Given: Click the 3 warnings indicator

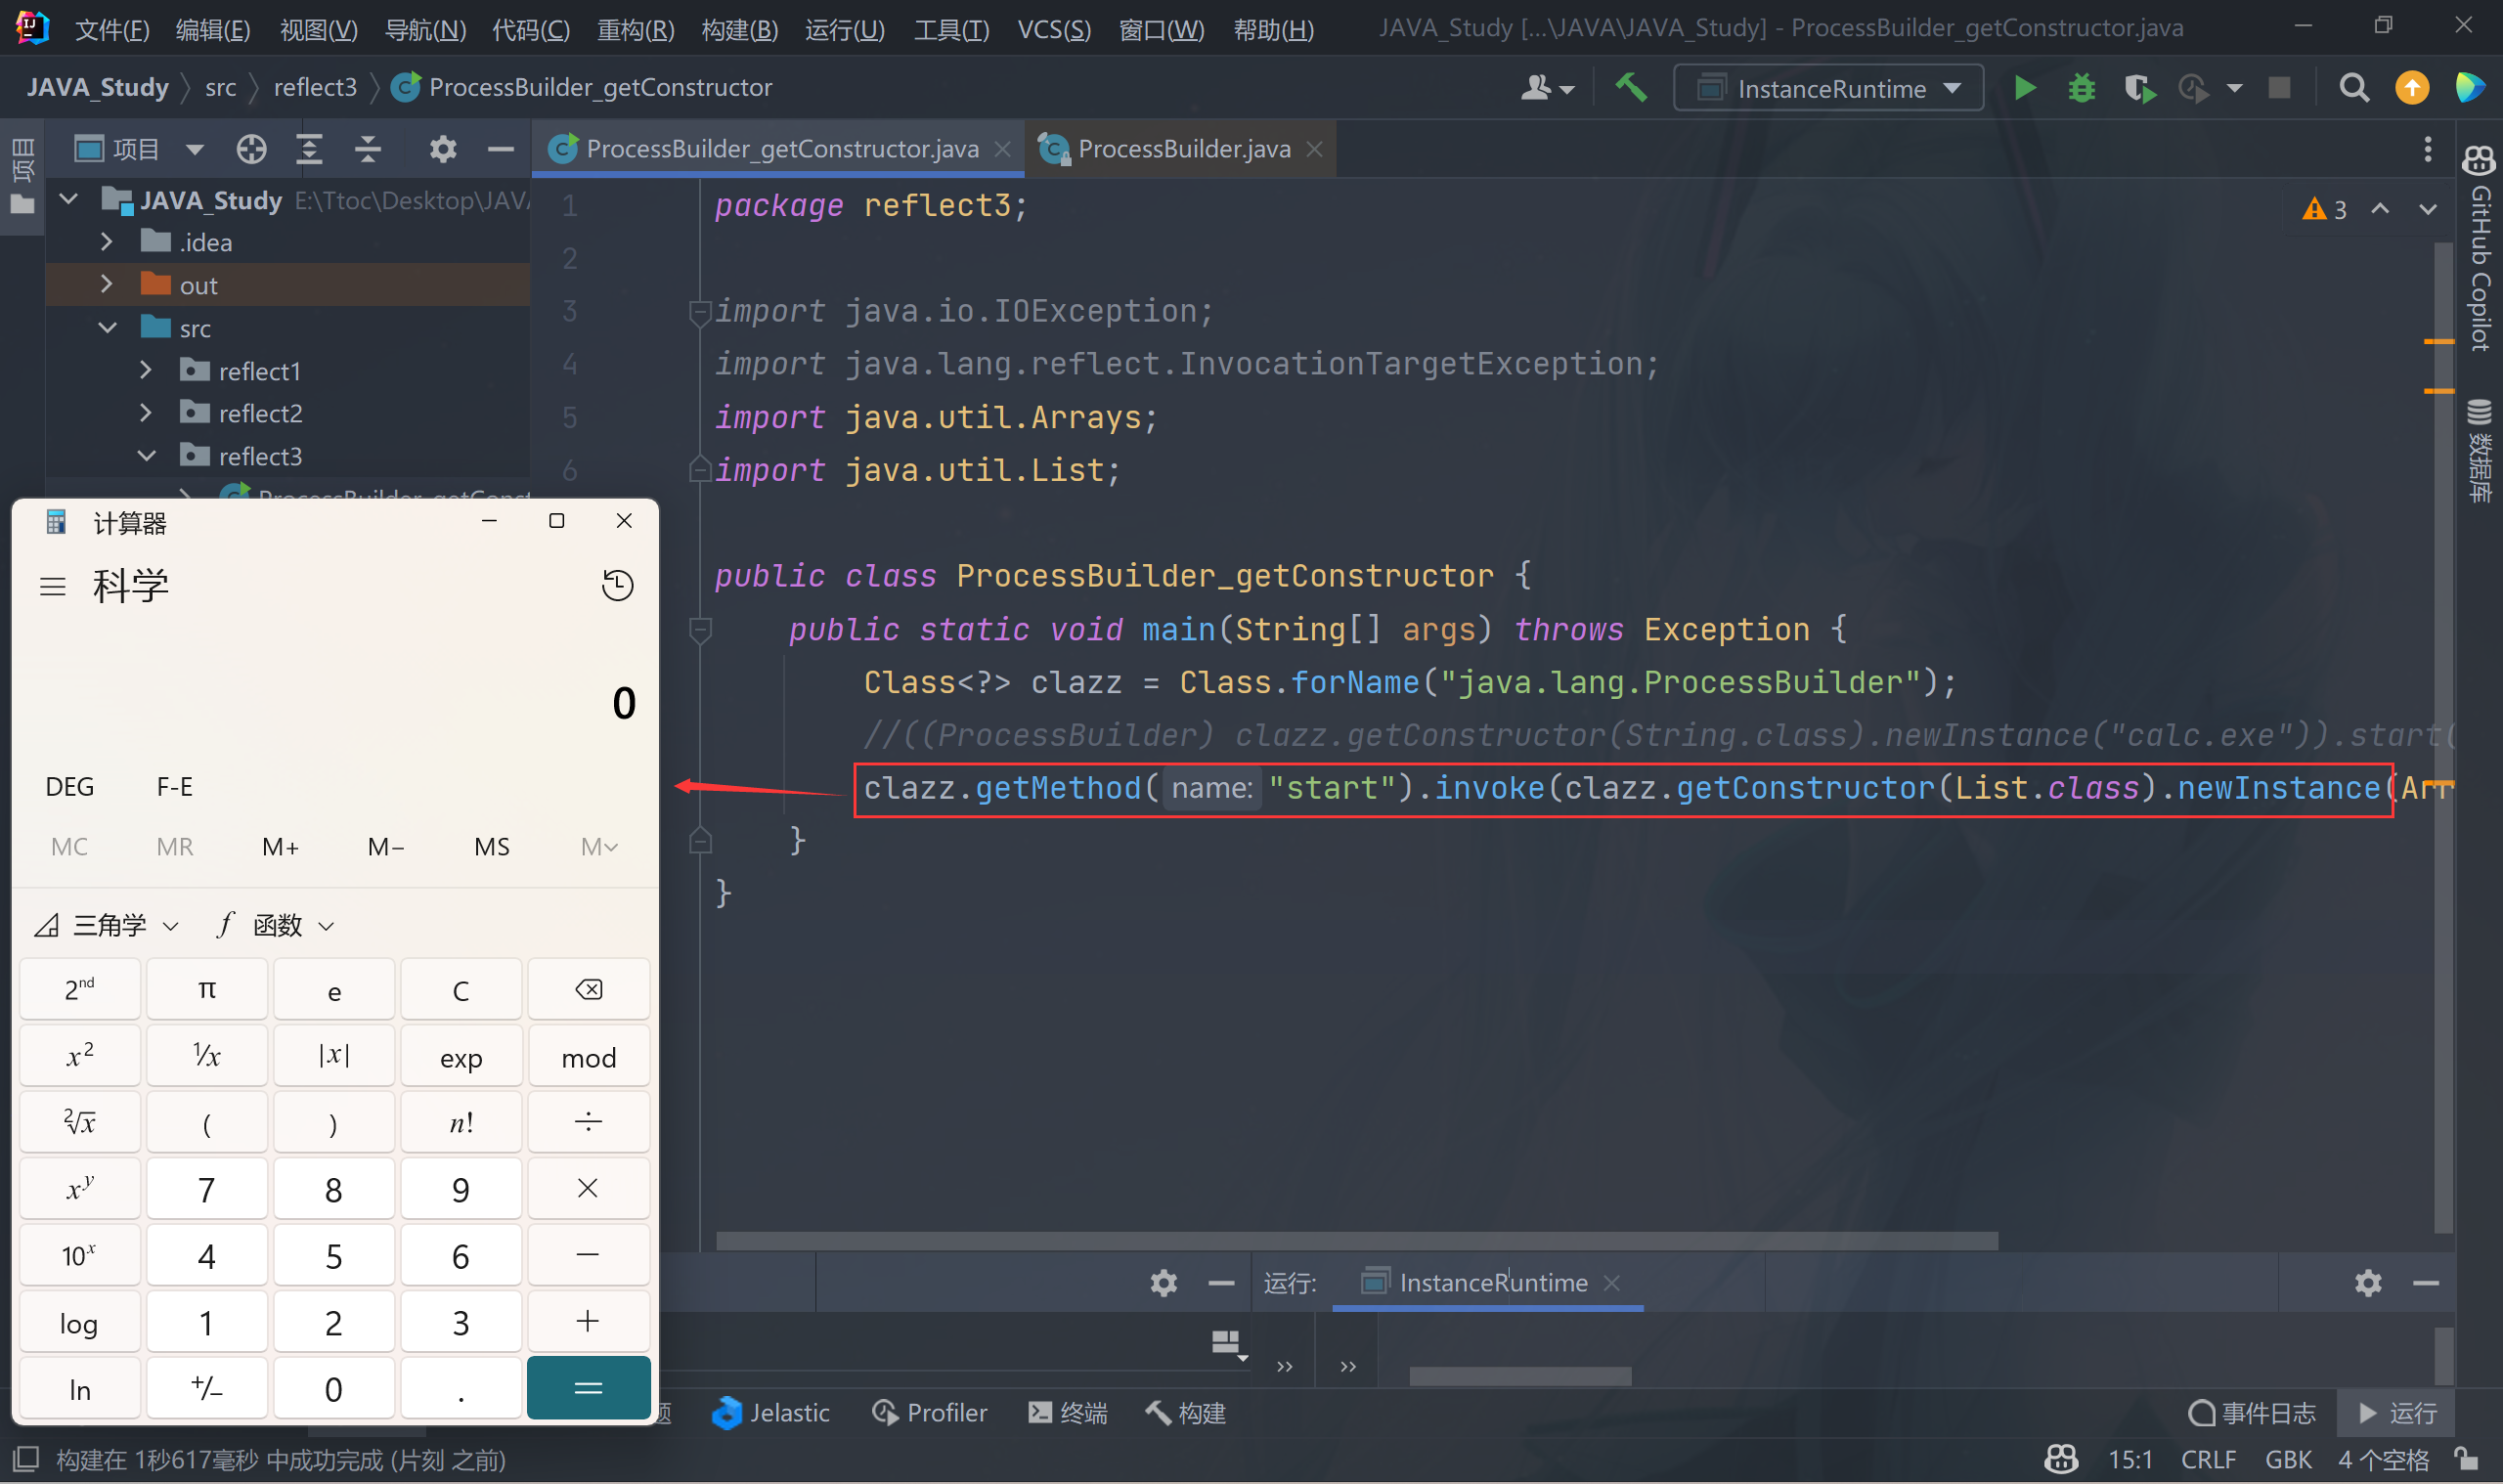Looking at the screenshot, I should pyautogui.click(x=2325, y=209).
